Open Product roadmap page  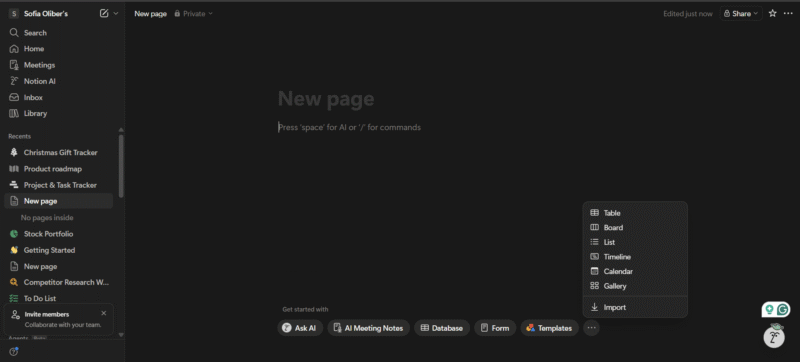59,169
